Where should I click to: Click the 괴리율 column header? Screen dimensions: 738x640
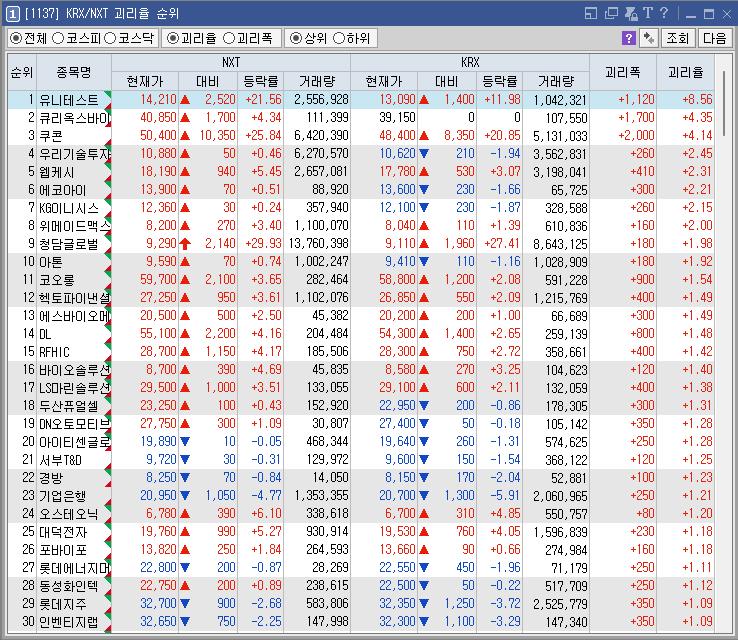pos(685,72)
